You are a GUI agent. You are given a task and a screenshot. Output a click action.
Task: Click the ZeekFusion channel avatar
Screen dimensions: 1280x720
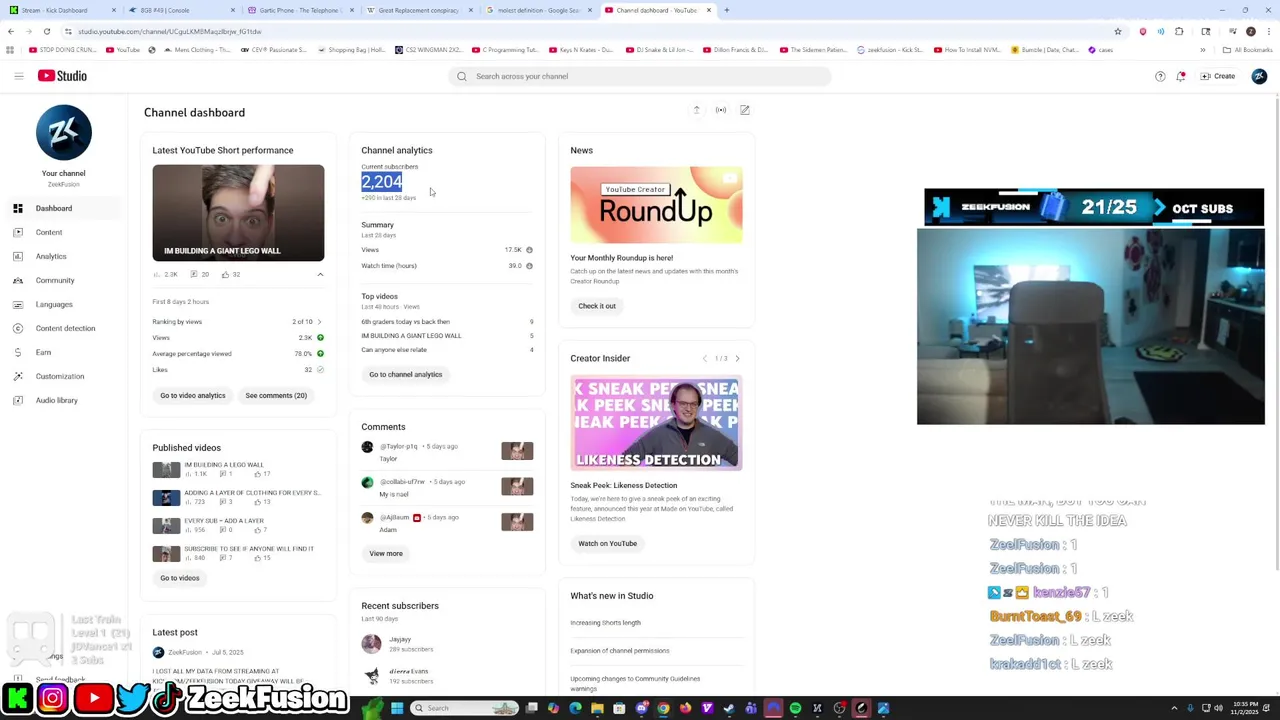(x=63, y=133)
